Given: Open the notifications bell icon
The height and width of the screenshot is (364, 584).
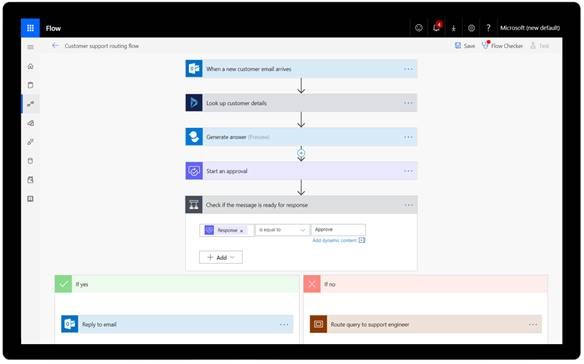Looking at the screenshot, I should pos(437,28).
